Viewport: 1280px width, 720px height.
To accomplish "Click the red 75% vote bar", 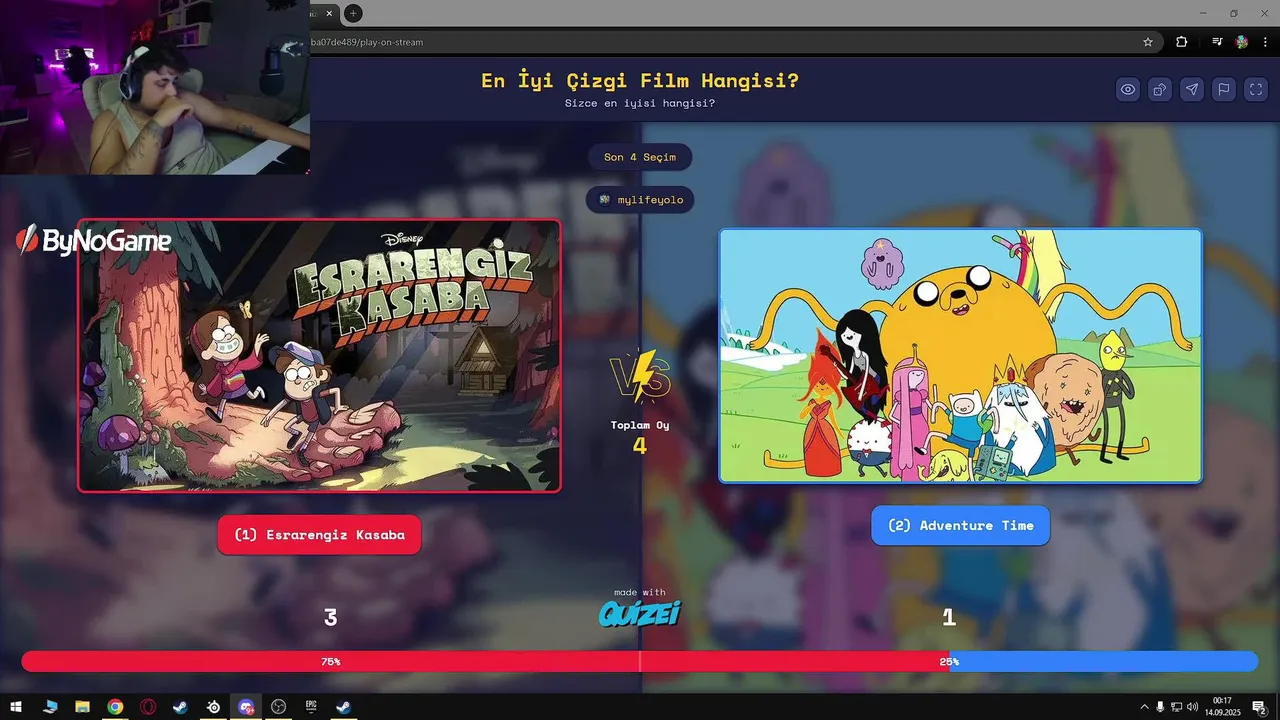I will (485, 662).
